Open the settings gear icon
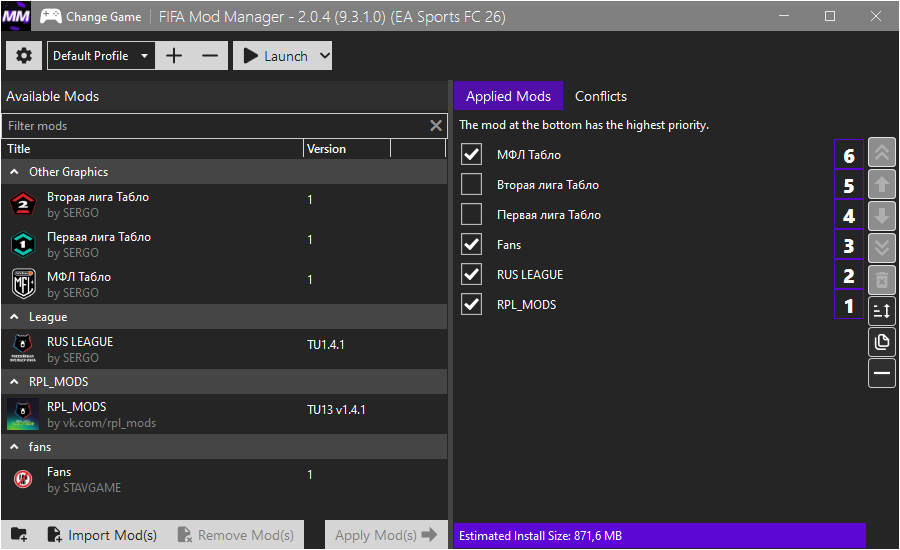The image size is (900, 550). pyautogui.click(x=24, y=56)
